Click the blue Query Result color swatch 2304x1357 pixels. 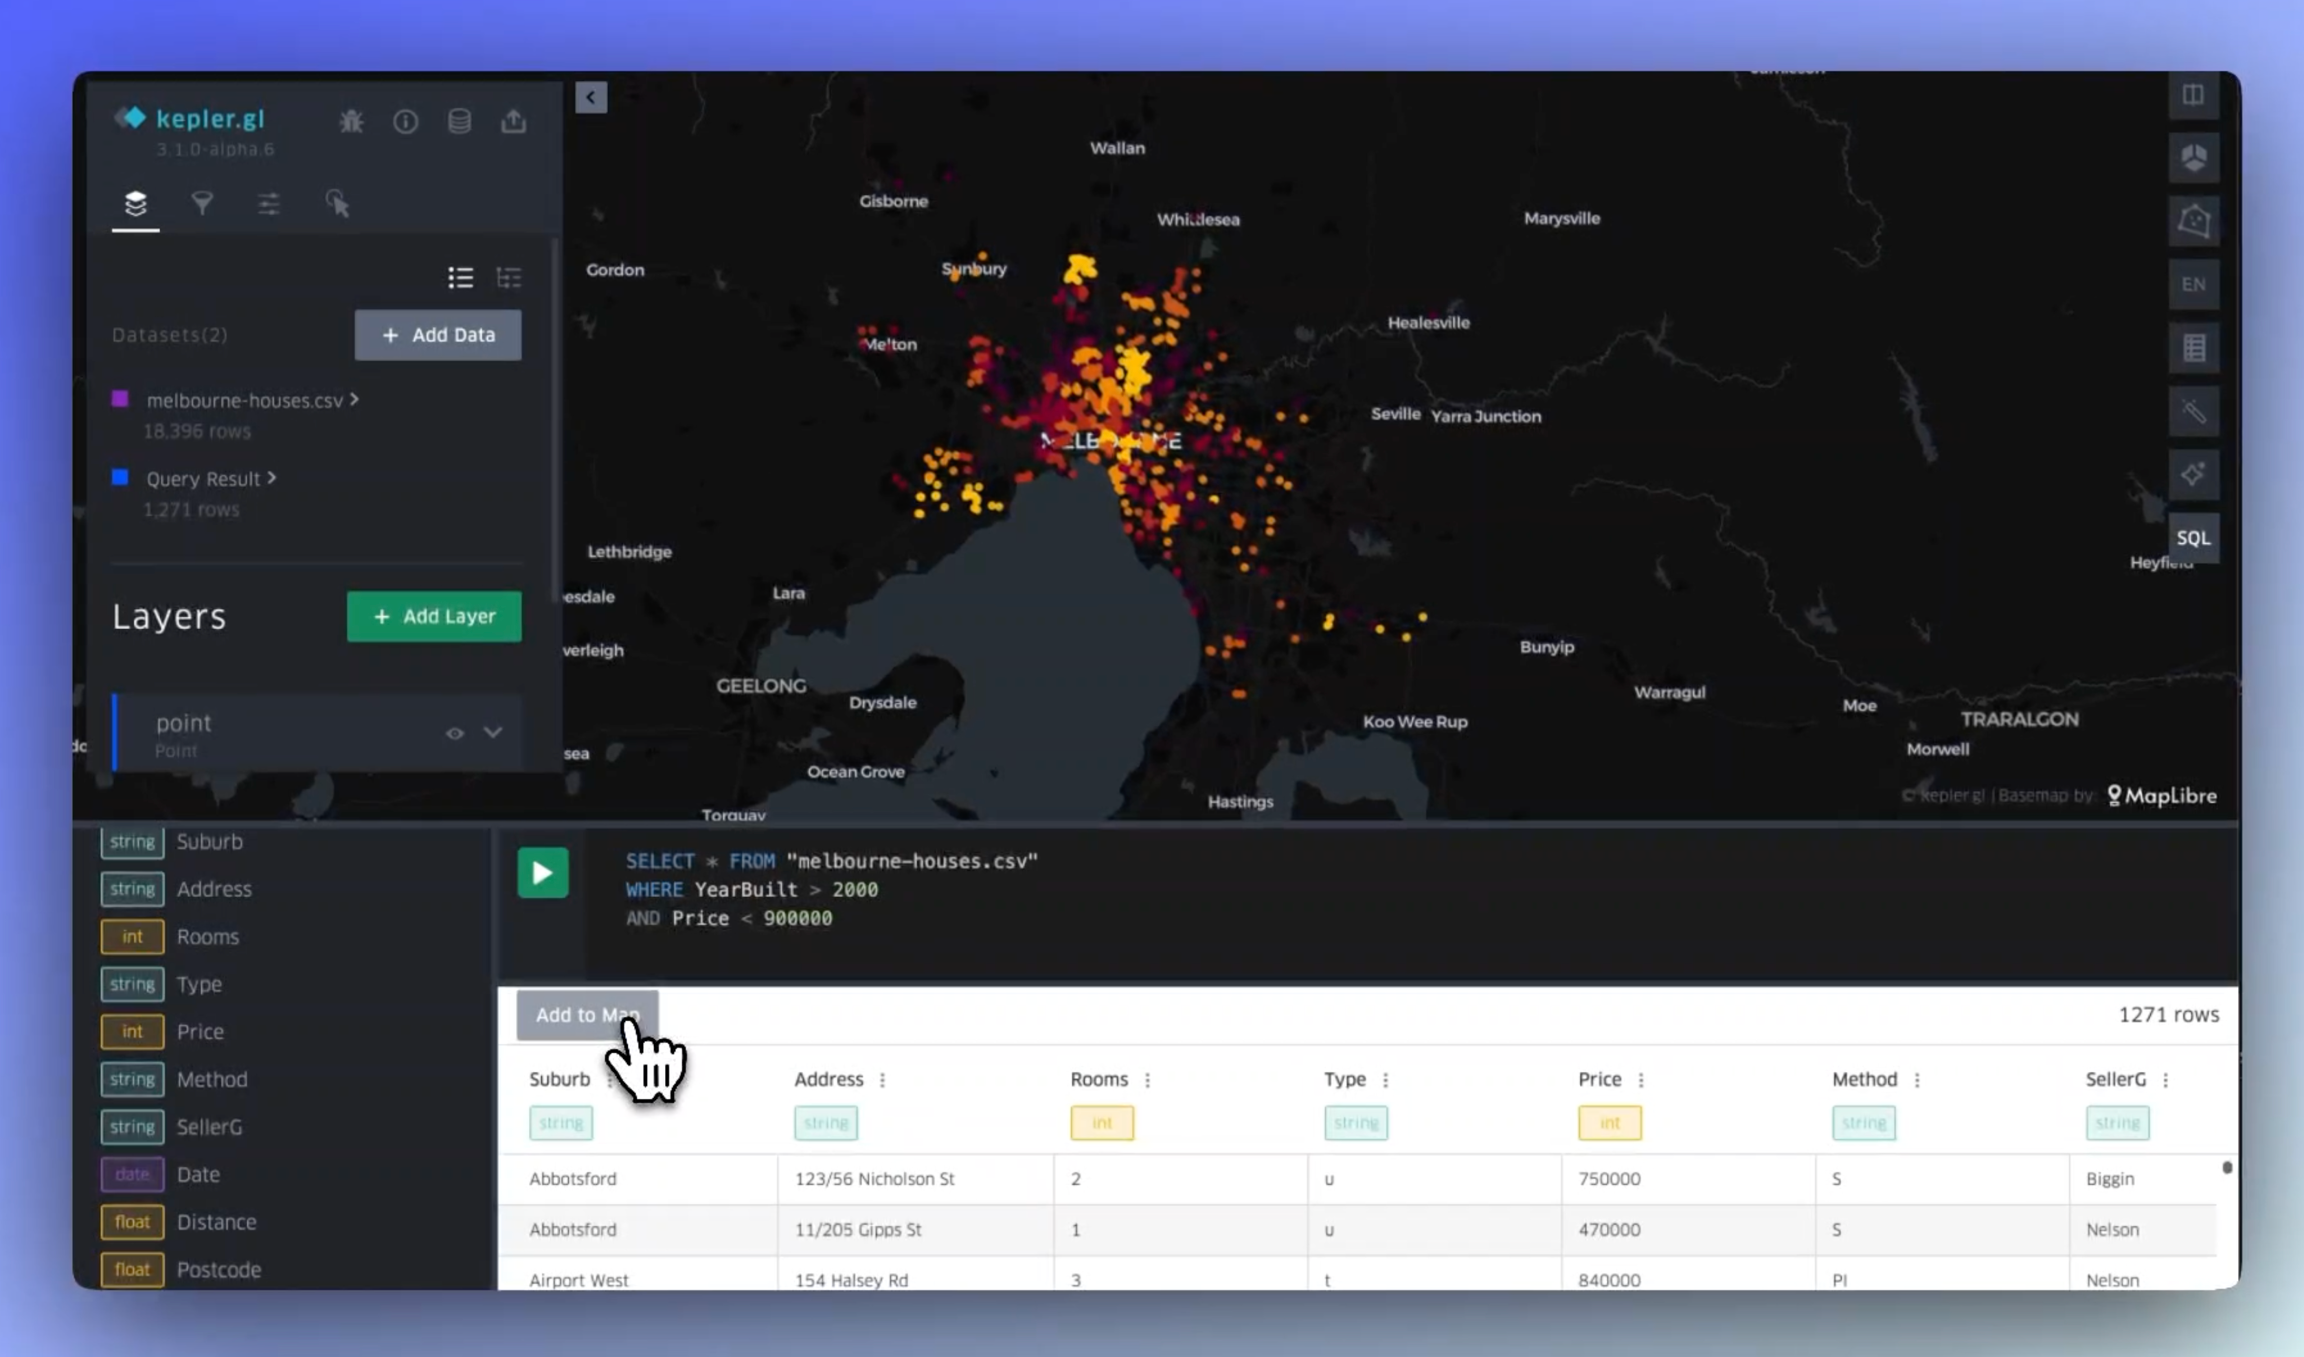pos(120,478)
